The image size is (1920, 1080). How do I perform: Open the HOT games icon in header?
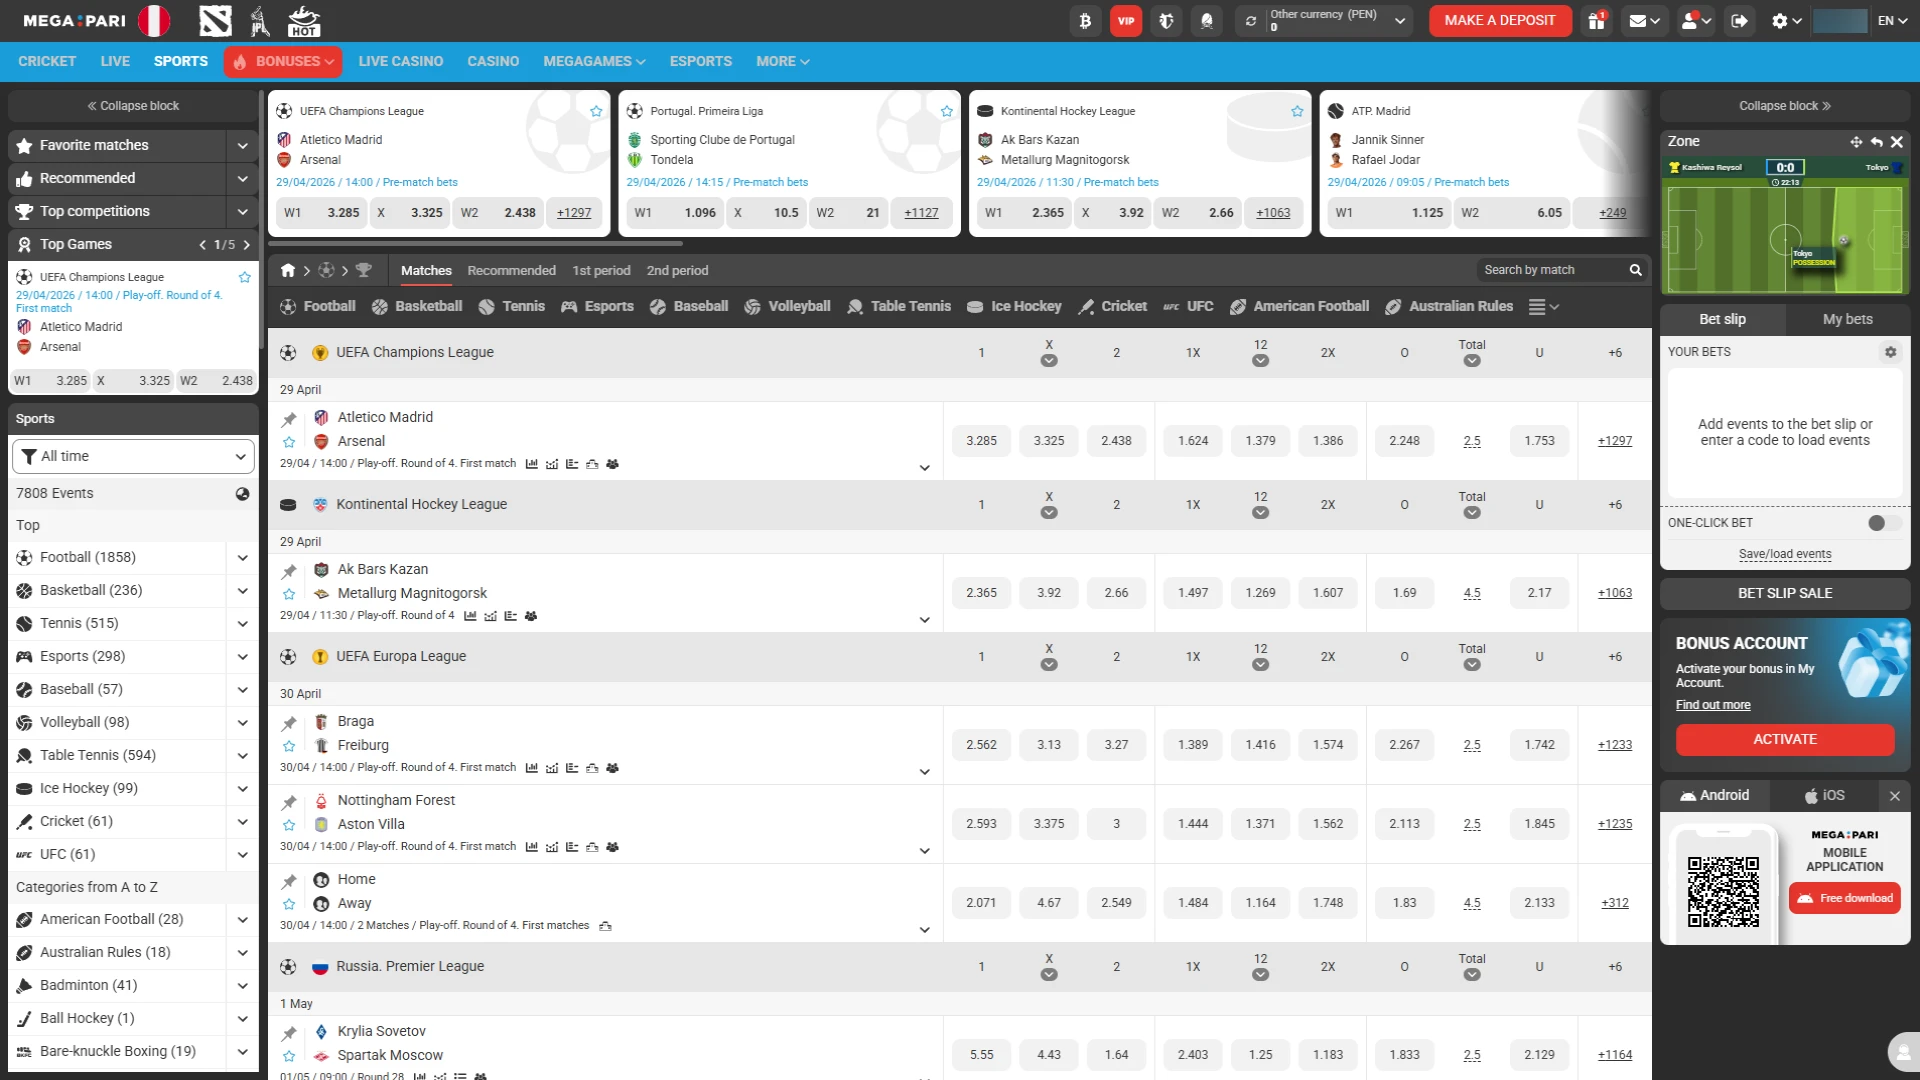coord(303,20)
